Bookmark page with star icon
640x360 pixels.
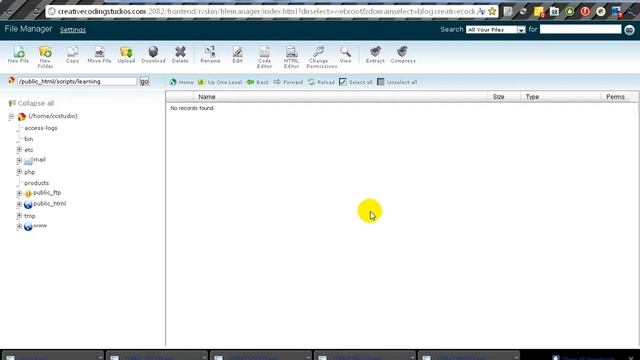click(x=492, y=11)
